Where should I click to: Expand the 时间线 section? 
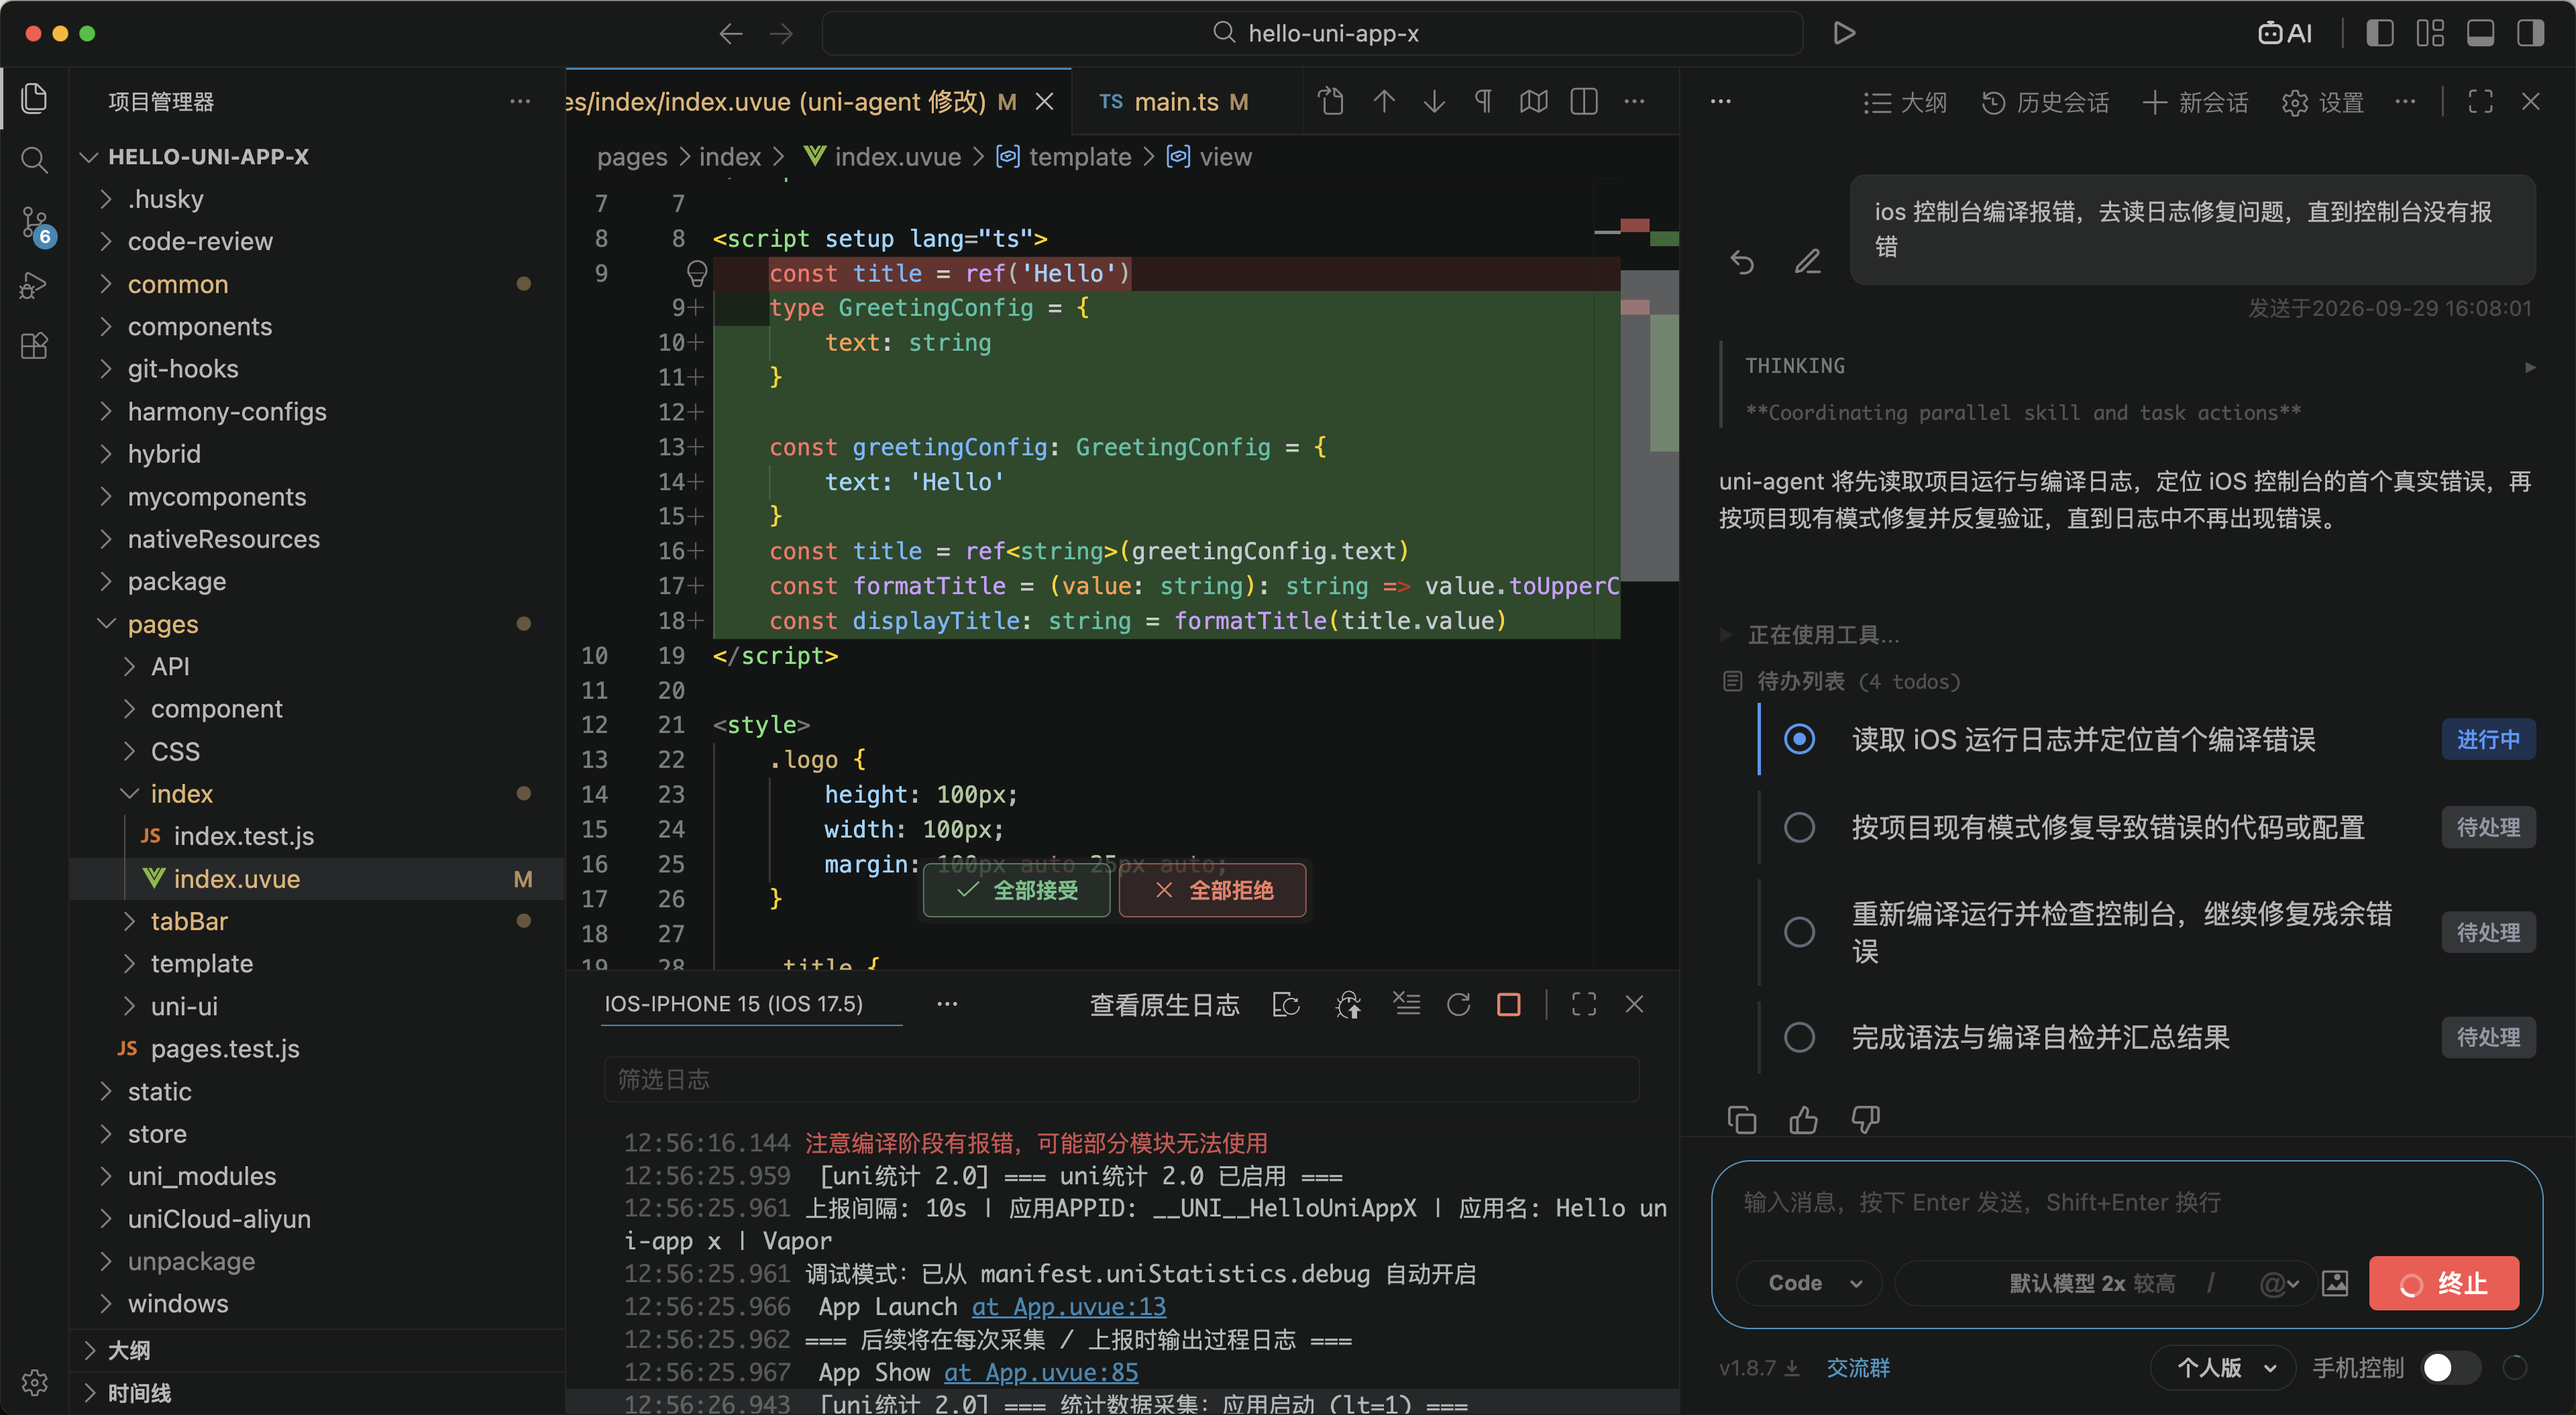(x=90, y=1393)
